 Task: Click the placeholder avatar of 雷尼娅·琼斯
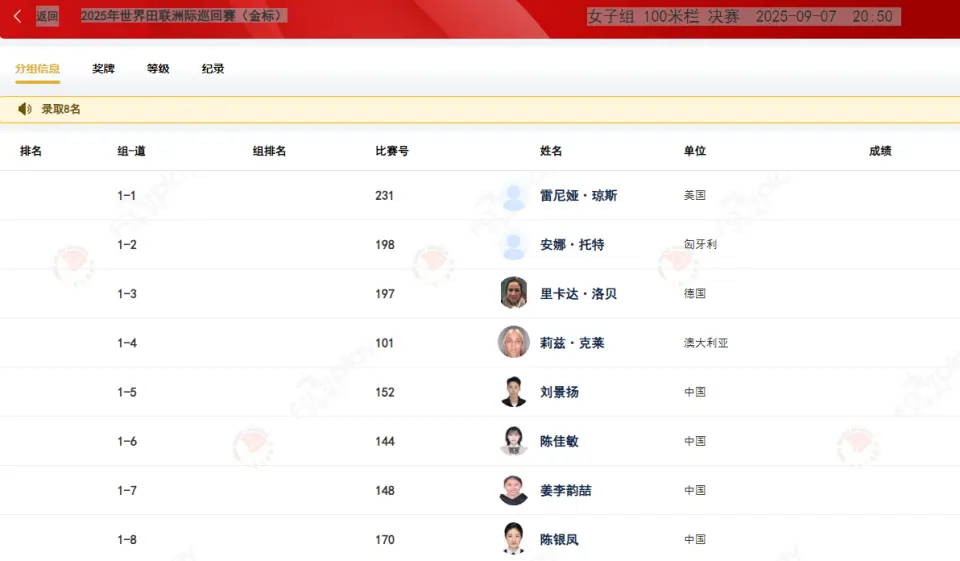(514, 196)
